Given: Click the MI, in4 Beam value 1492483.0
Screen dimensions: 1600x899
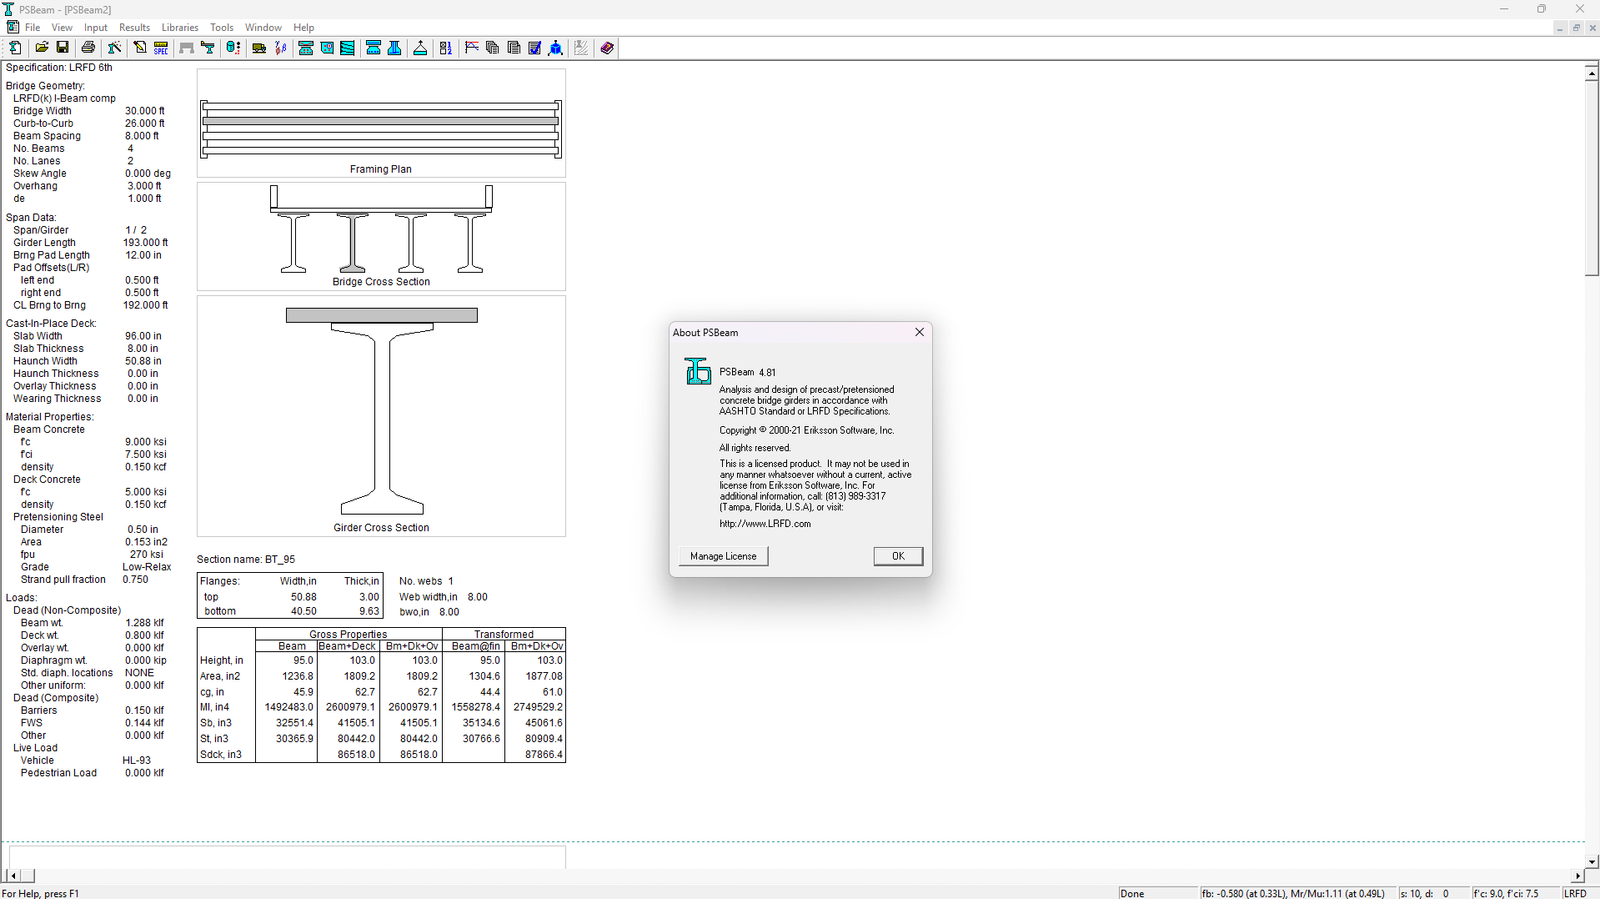Looking at the screenshot, I should (288, 707).
